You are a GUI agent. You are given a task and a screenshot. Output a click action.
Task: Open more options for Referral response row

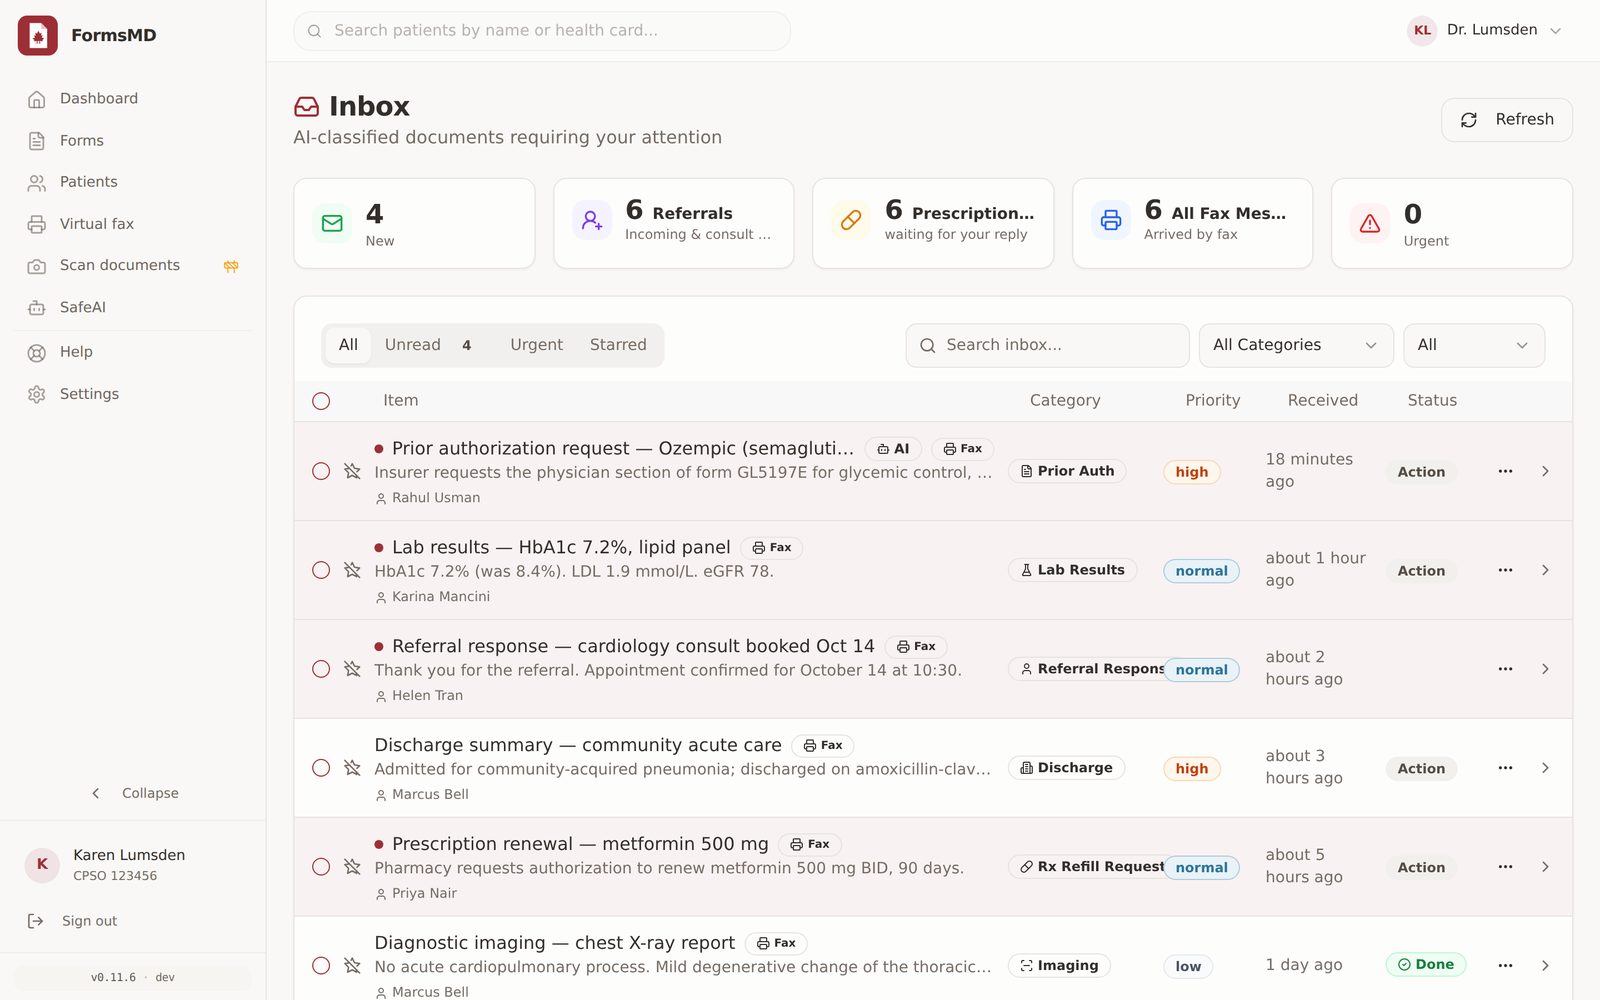coord(1505,669)
